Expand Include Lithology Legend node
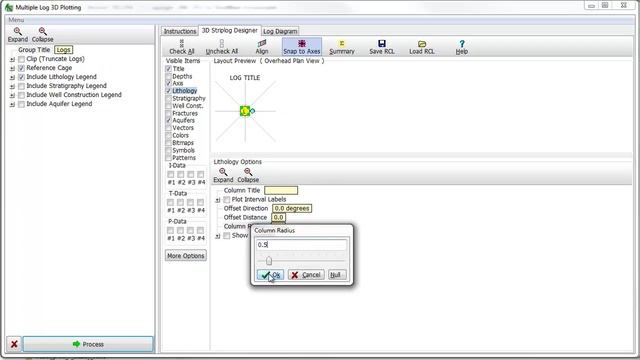 point(12,77)
